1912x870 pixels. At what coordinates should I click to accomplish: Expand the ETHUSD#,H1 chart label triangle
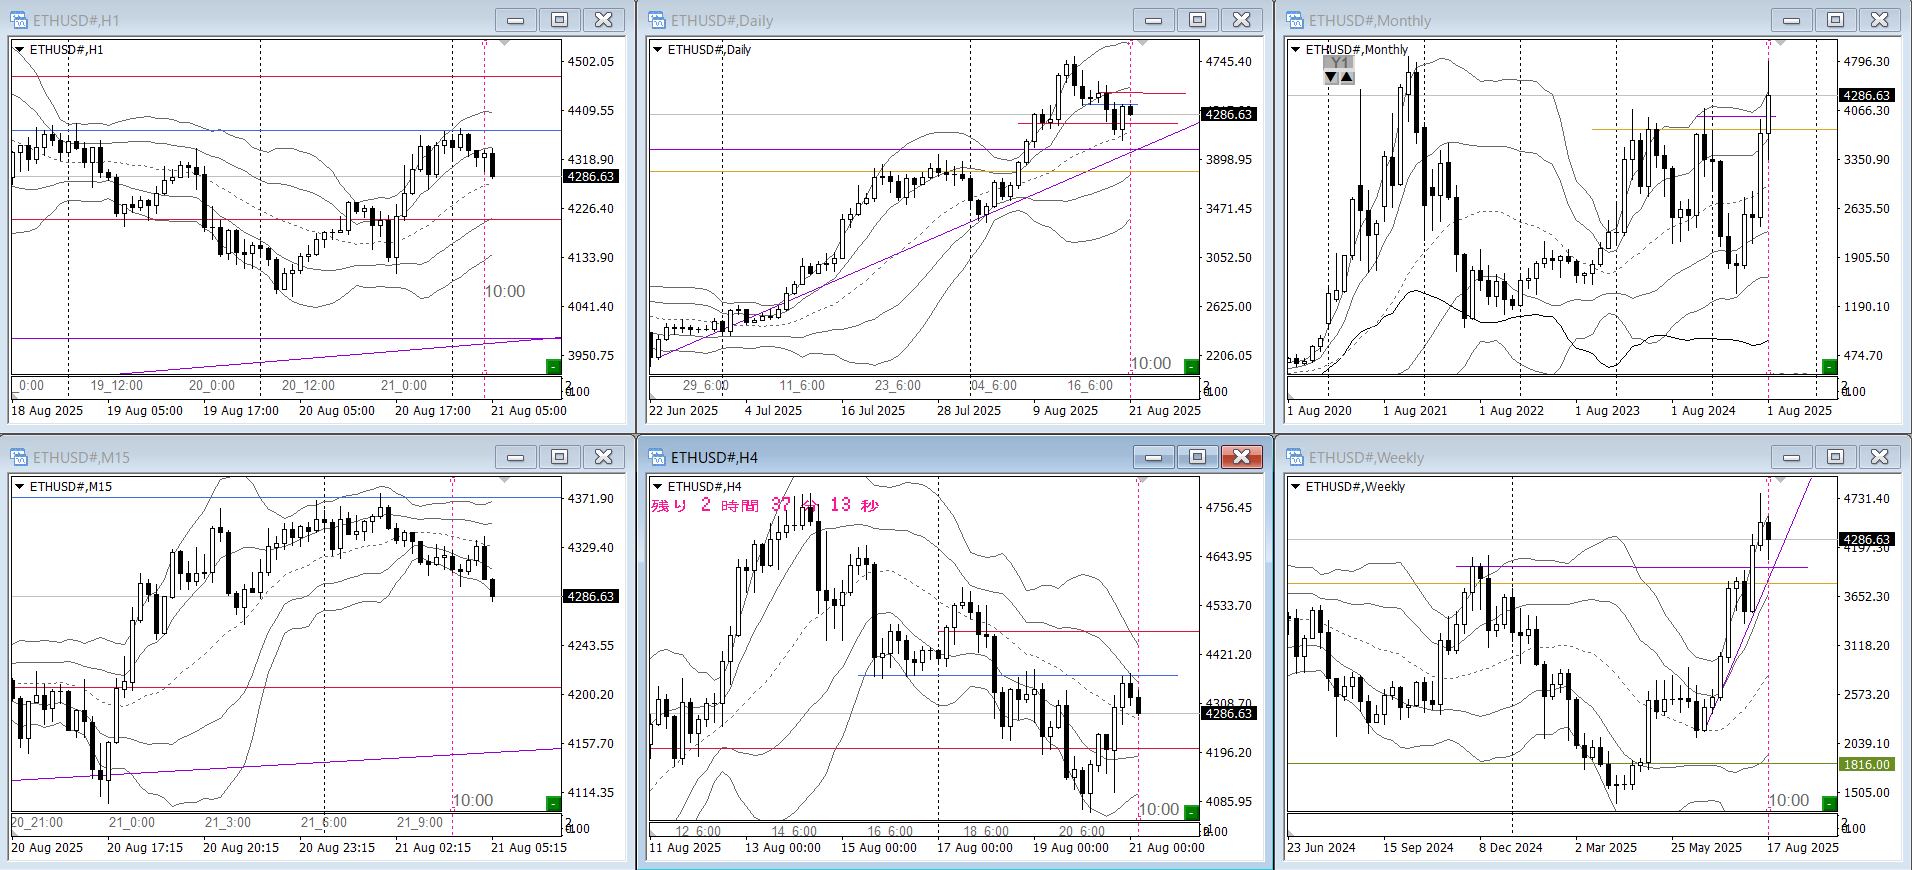click(19, 49)
